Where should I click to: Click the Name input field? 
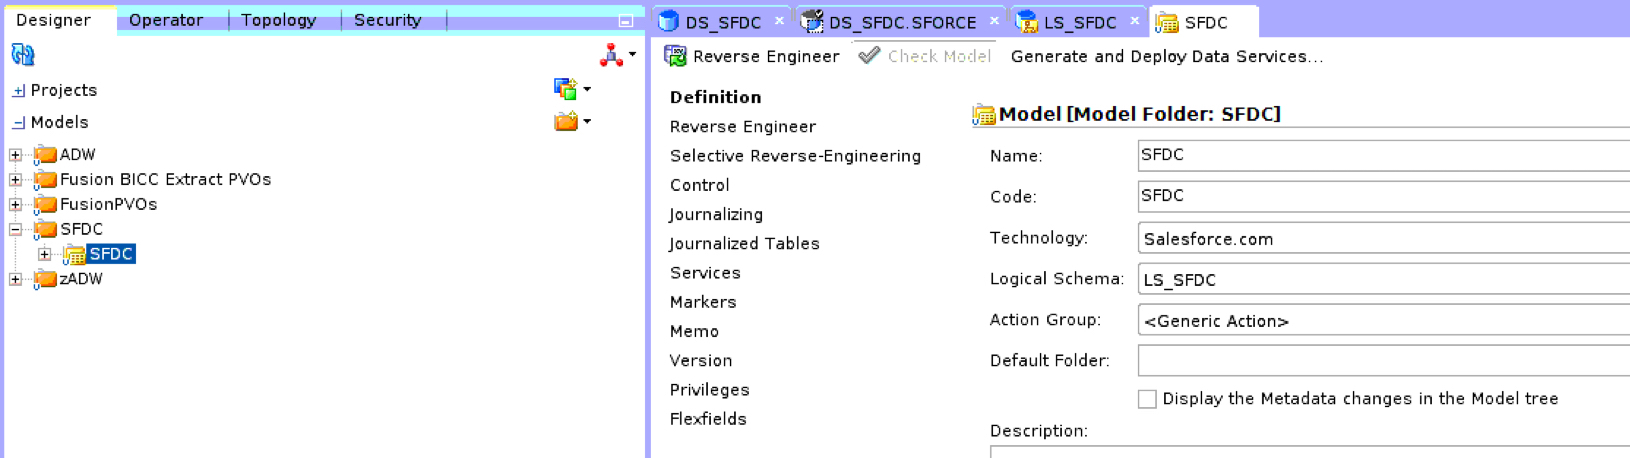pyautogui.click(x=1380, y=155)
